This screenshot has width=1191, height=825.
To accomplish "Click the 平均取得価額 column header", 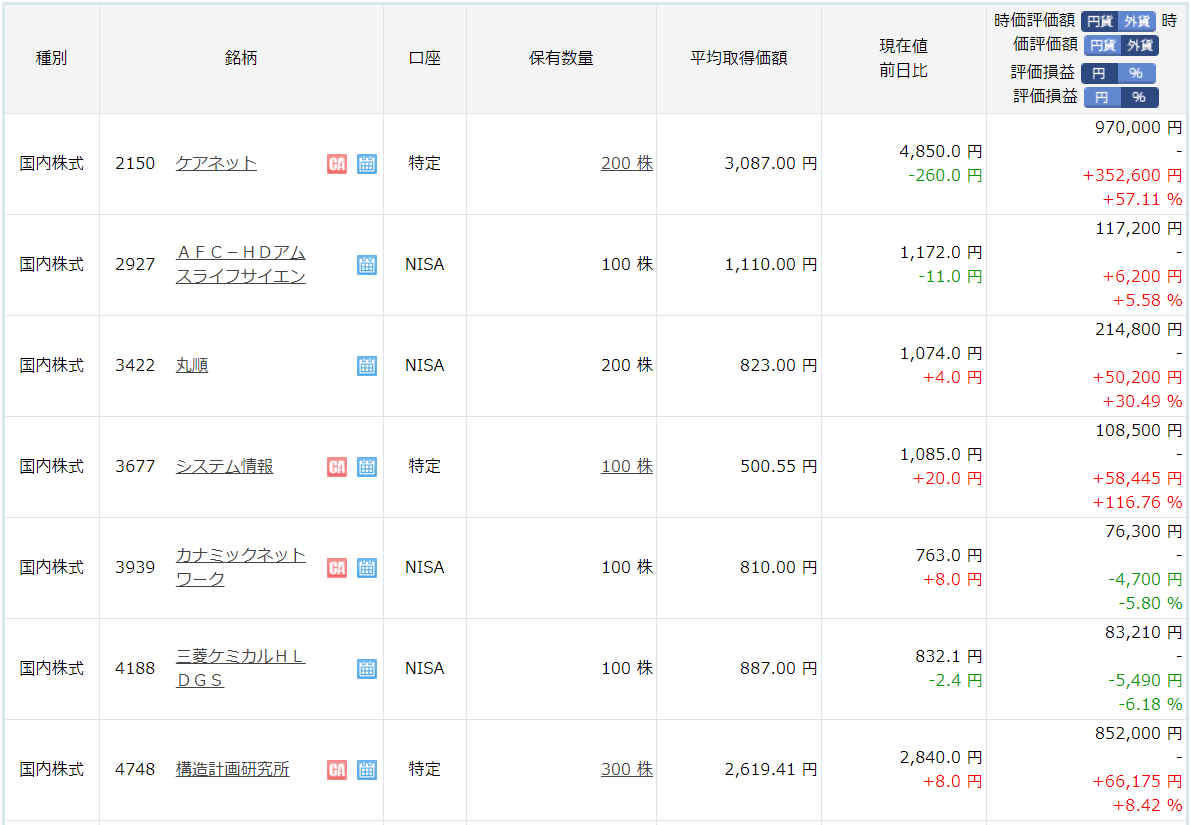I will tap(738, 58).
